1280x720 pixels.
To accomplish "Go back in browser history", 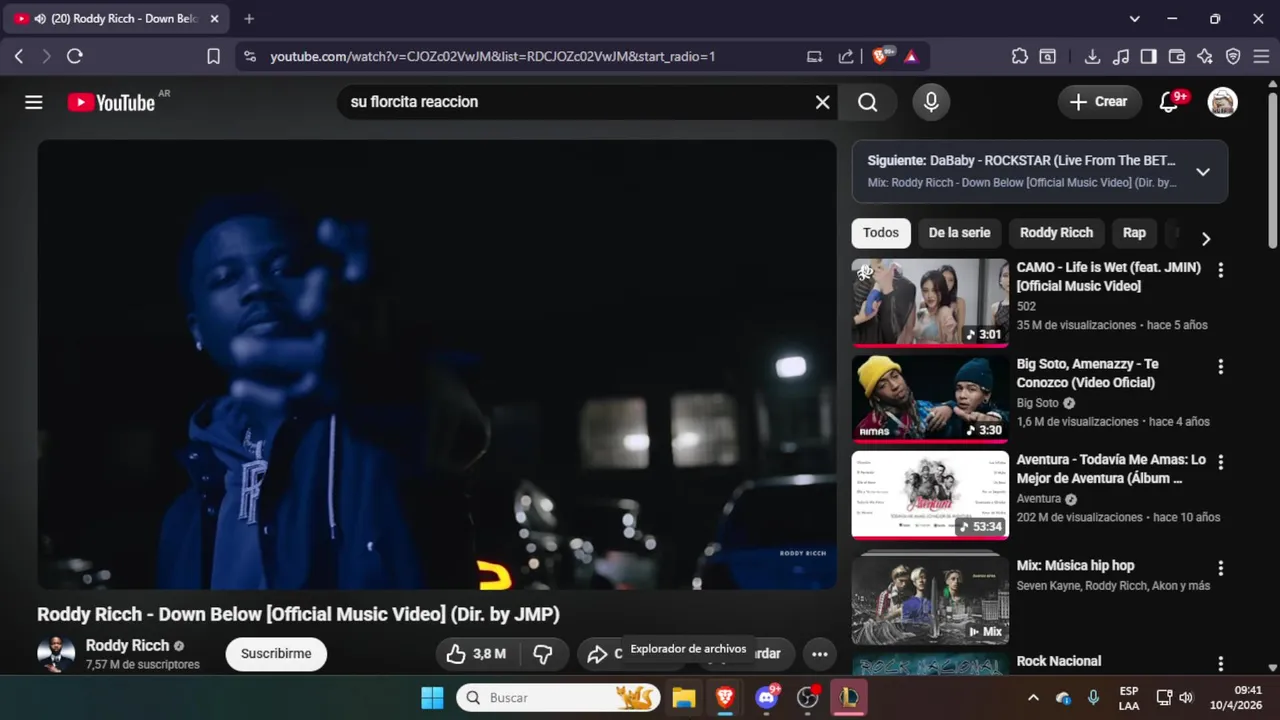I will 19,57.
